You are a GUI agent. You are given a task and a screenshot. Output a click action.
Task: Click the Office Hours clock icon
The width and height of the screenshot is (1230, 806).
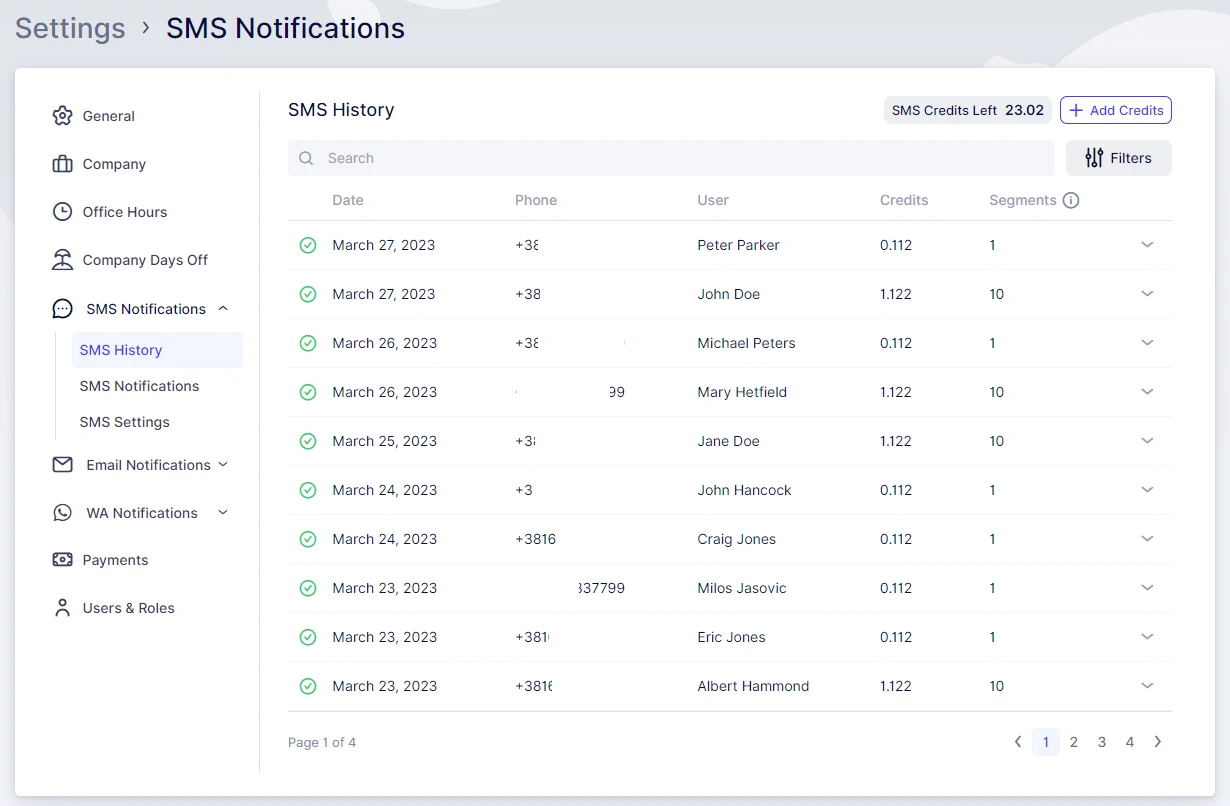[62, 212]
